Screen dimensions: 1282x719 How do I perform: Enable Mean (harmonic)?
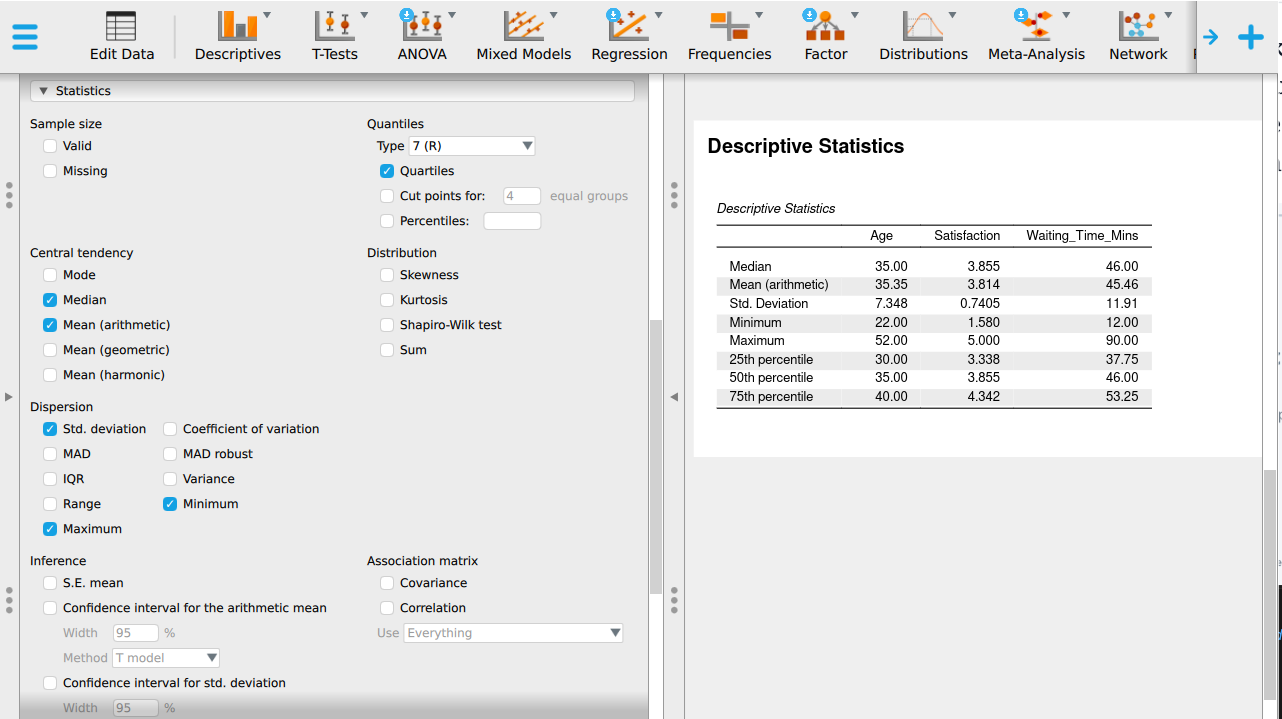click(x=50, y=375)
